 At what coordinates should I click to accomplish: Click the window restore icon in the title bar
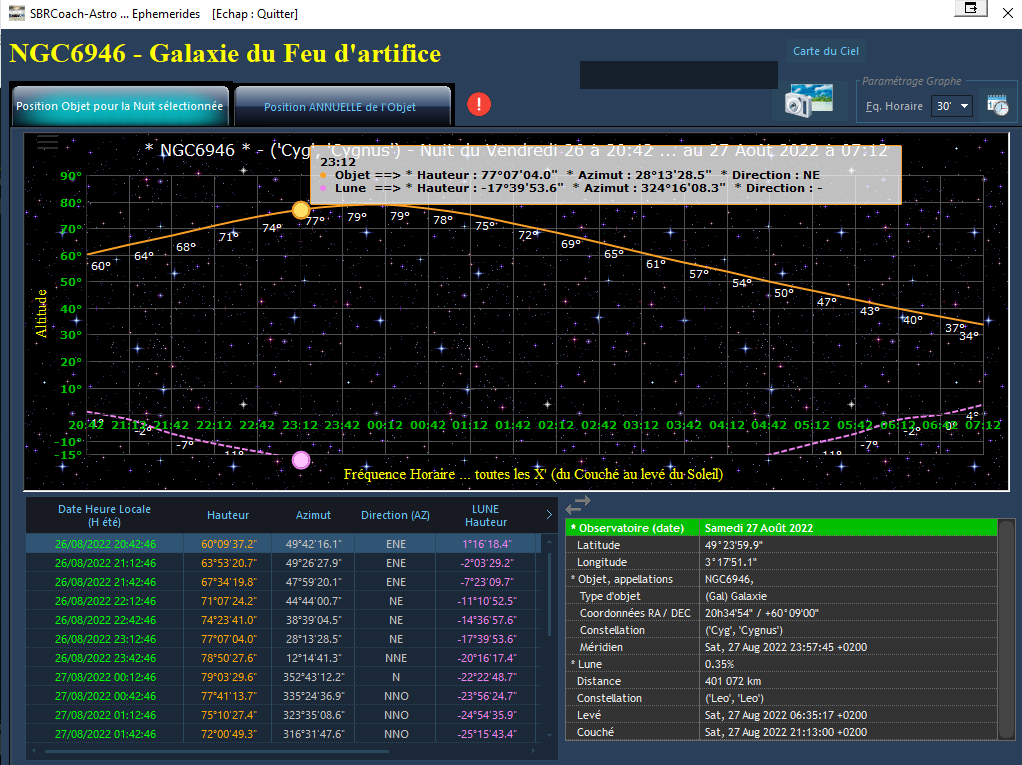click(971, 8)
